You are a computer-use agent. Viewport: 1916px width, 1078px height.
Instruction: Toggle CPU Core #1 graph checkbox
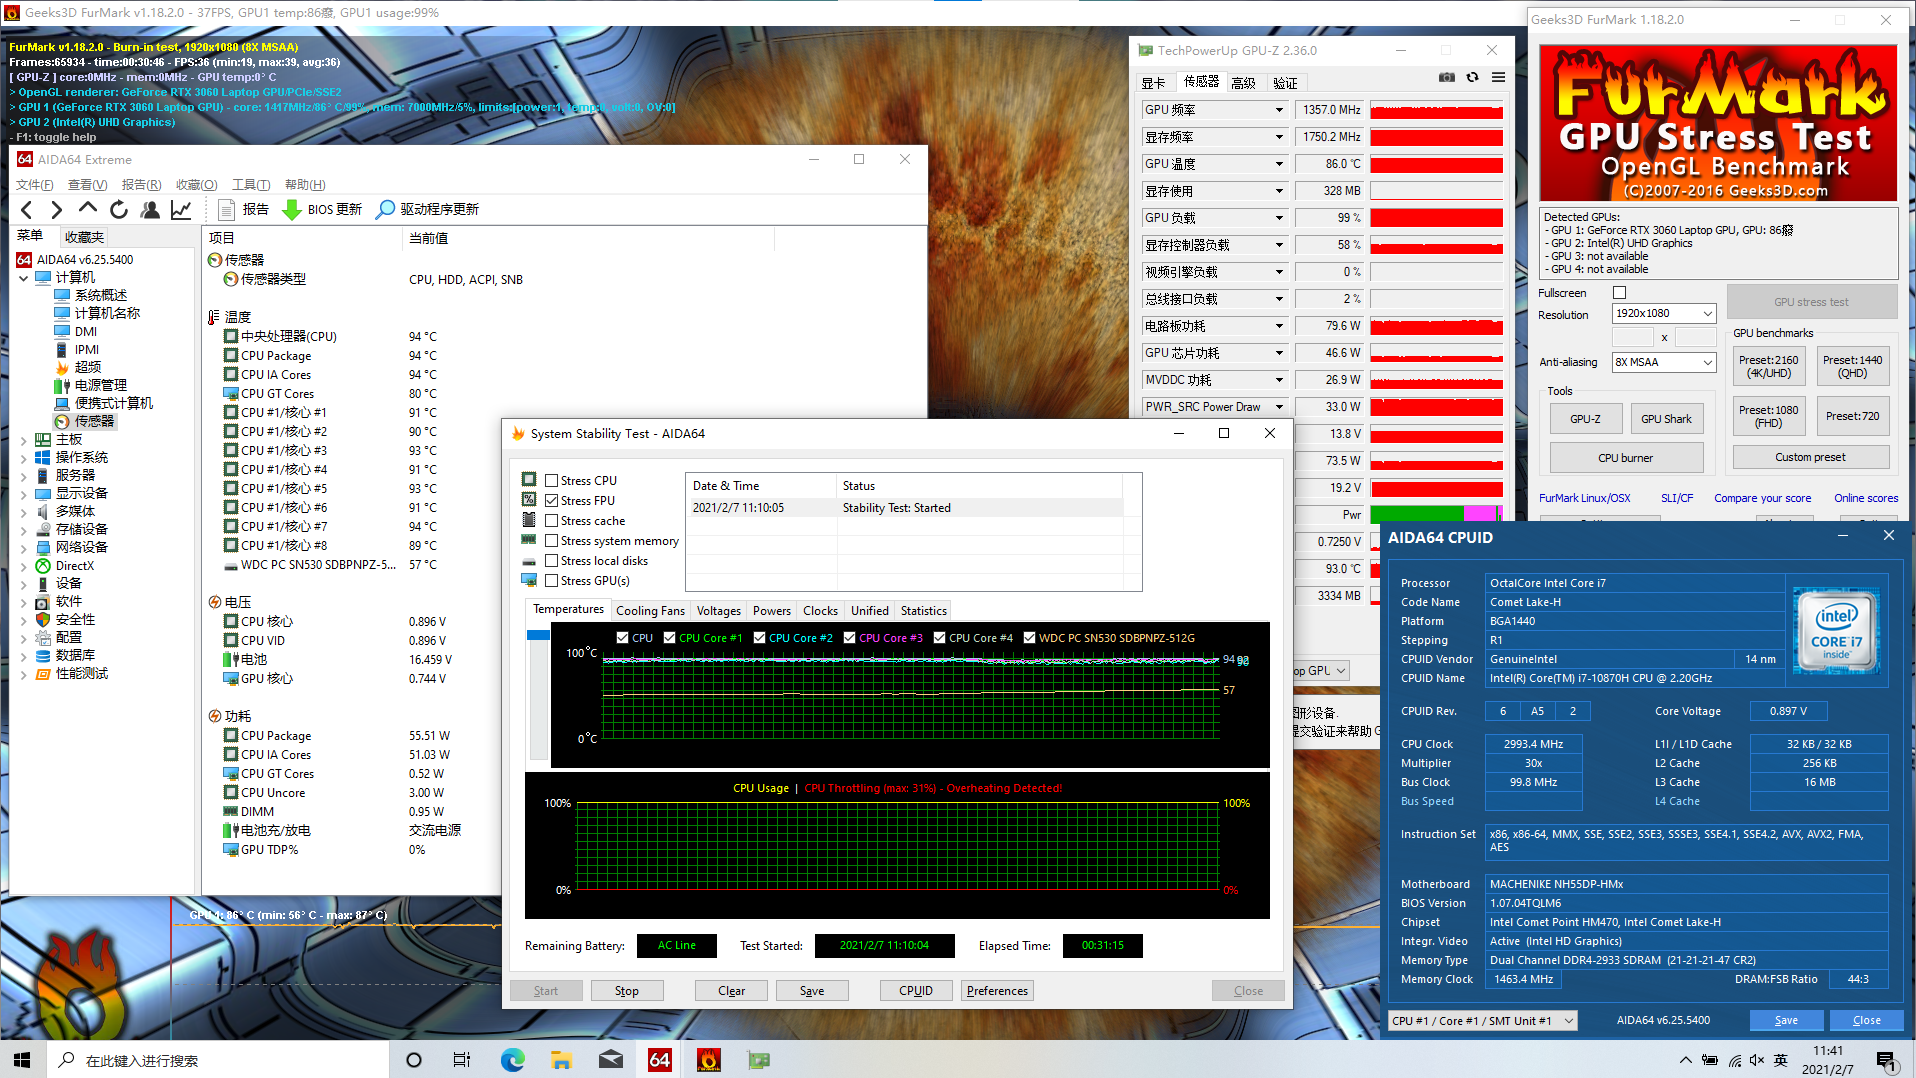[670, 638]
